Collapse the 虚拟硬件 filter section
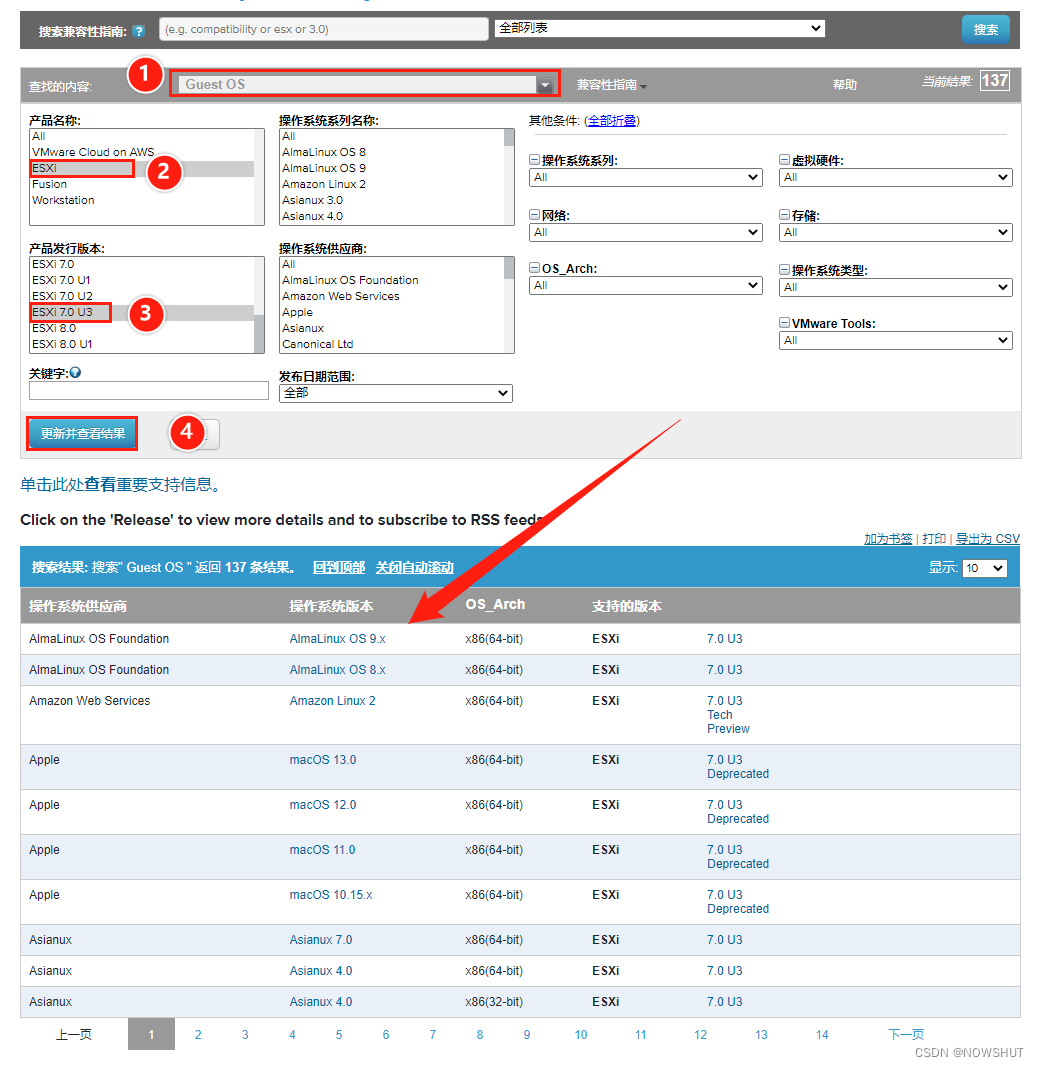The height and width of the screenshot is (1067, 1039). 785,160
